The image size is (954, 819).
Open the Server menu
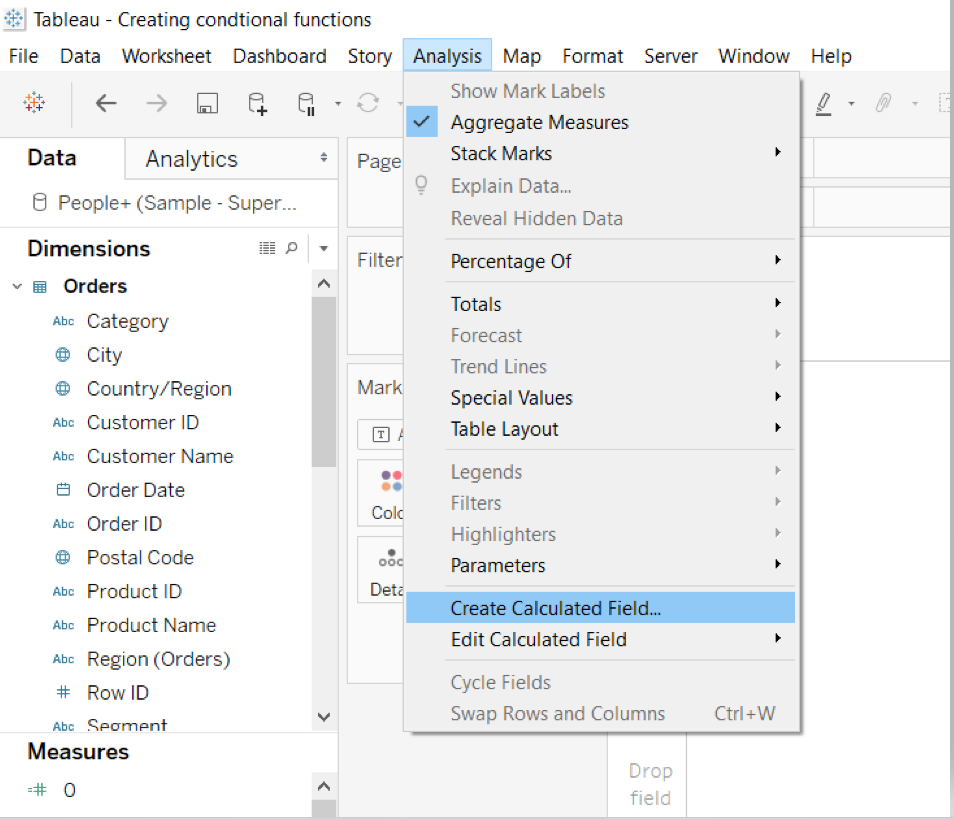pyautogui.click(x=671, y=56)
